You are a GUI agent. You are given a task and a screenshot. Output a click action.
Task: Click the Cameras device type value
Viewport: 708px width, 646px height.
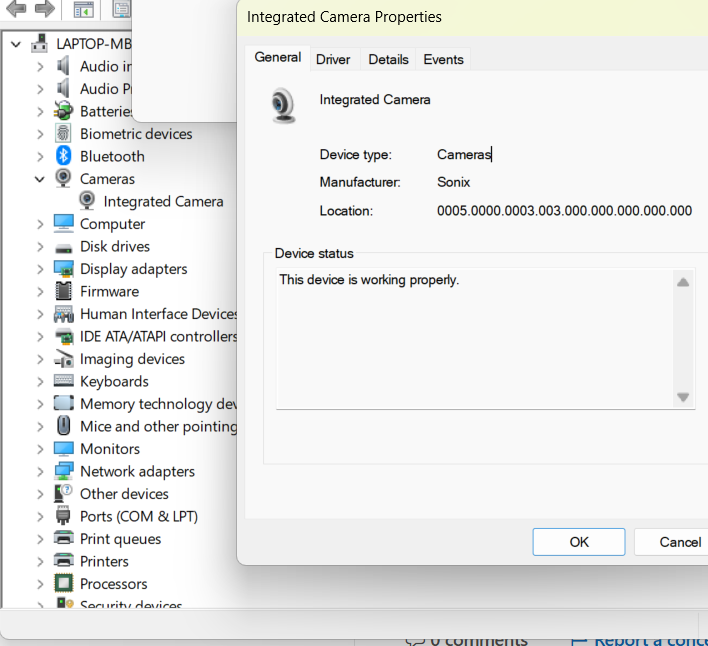click(x=464, y=154)
